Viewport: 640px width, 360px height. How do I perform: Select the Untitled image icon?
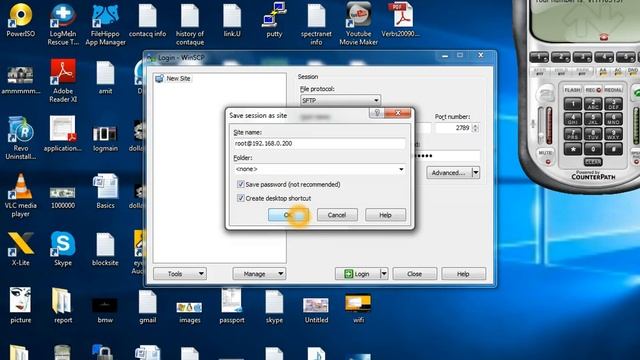pos(316,310)
